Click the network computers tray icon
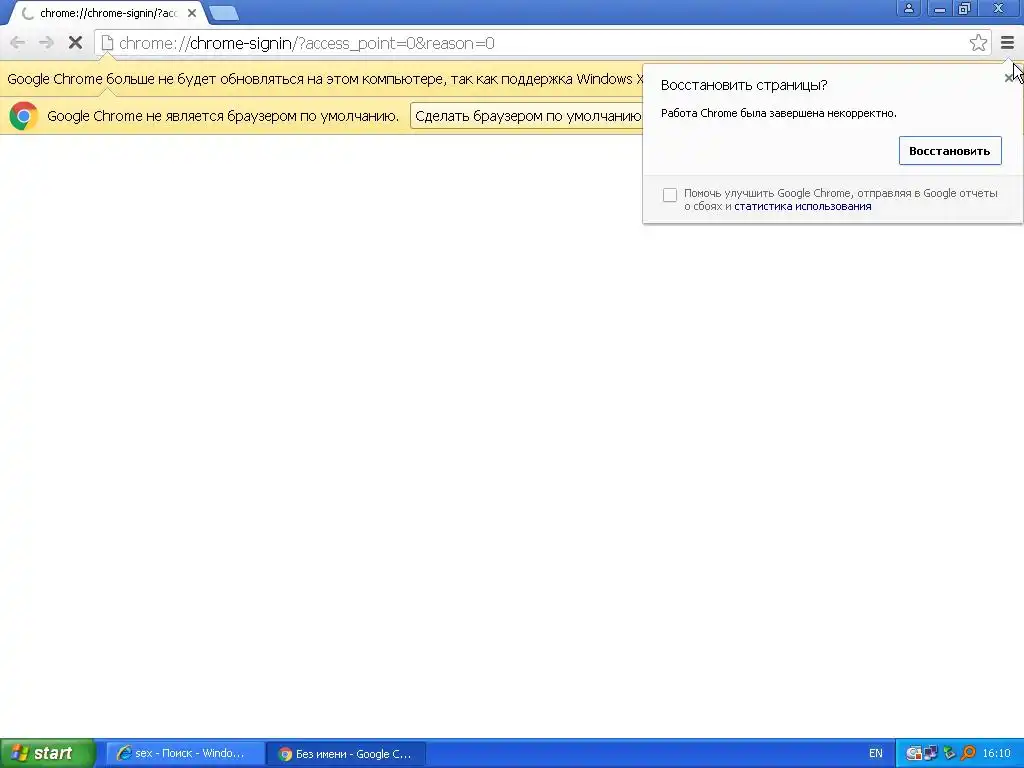The height and width of the screenshot is (768, 1024). click(x=931, y=754)
